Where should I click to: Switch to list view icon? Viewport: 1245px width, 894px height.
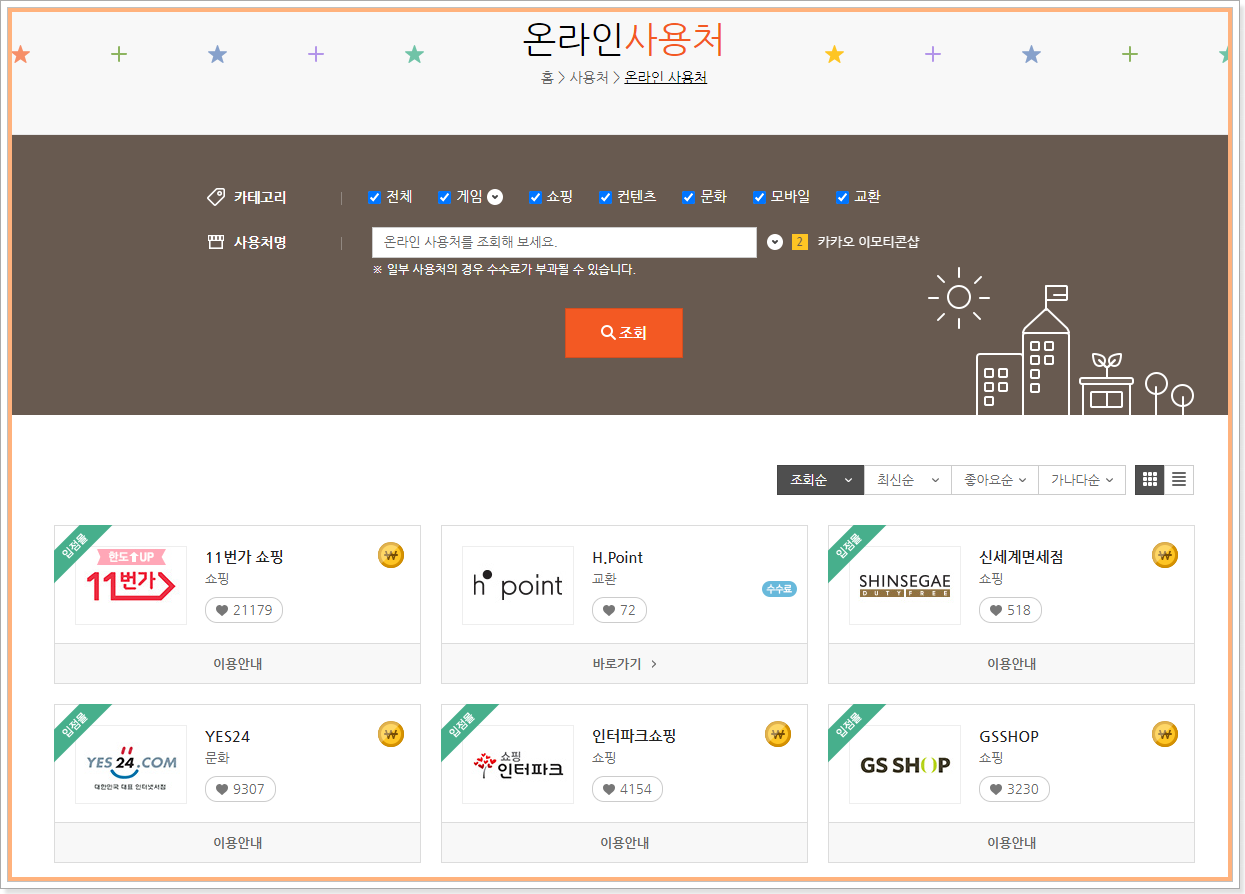pos(1179,480)
